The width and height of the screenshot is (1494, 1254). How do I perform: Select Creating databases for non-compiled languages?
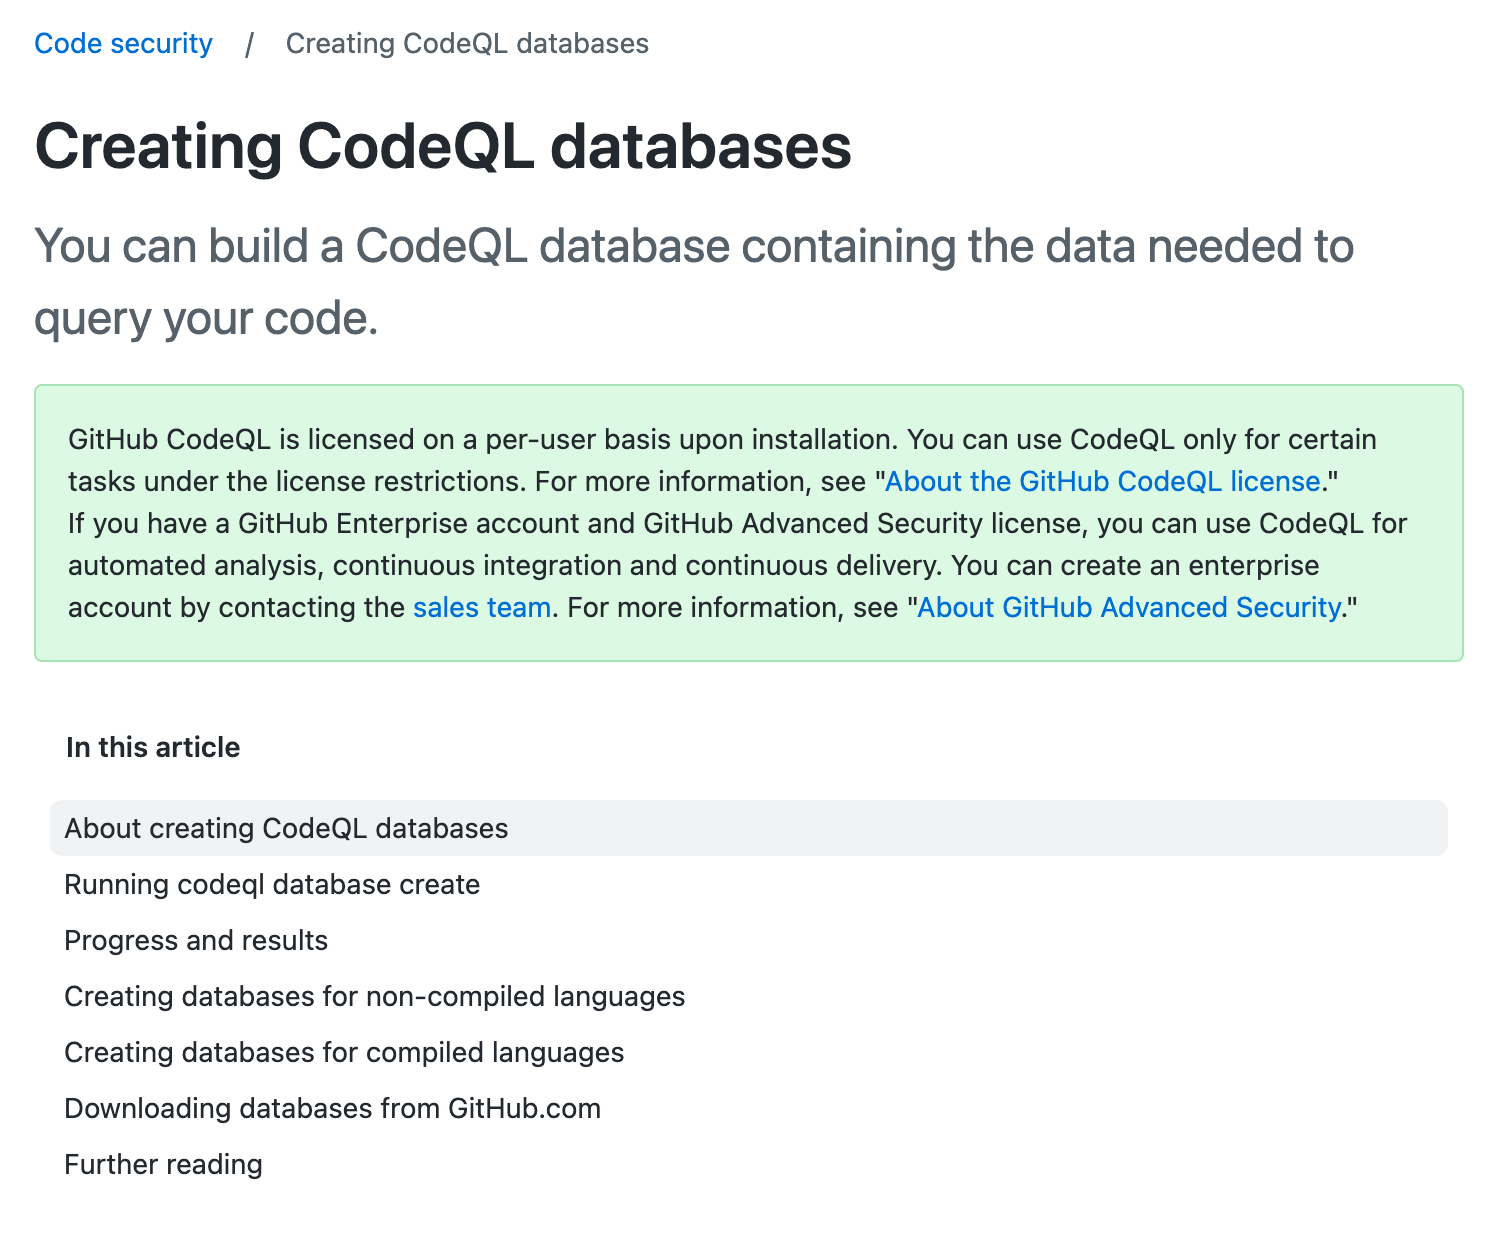[375, 996]
